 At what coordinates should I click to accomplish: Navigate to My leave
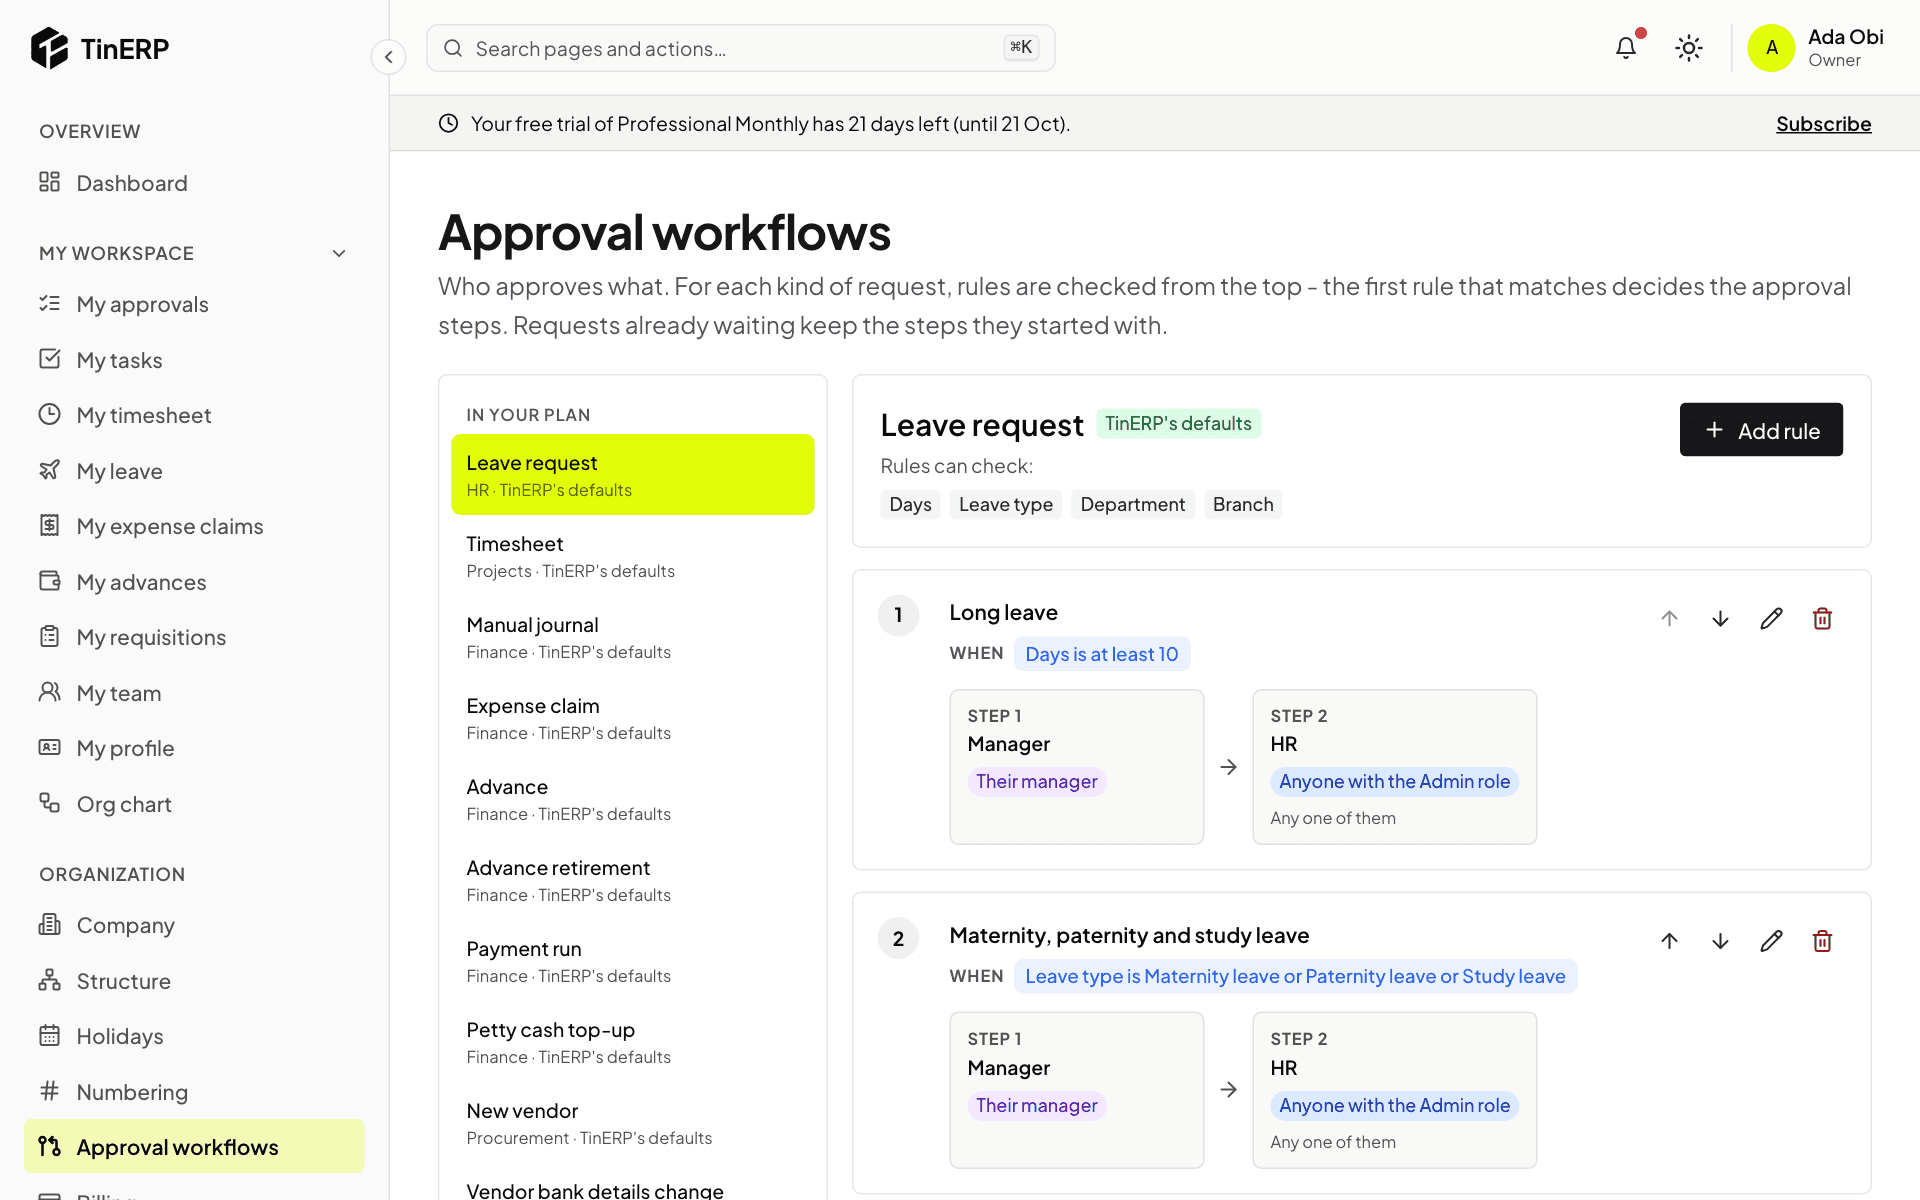tap(194, 471)
